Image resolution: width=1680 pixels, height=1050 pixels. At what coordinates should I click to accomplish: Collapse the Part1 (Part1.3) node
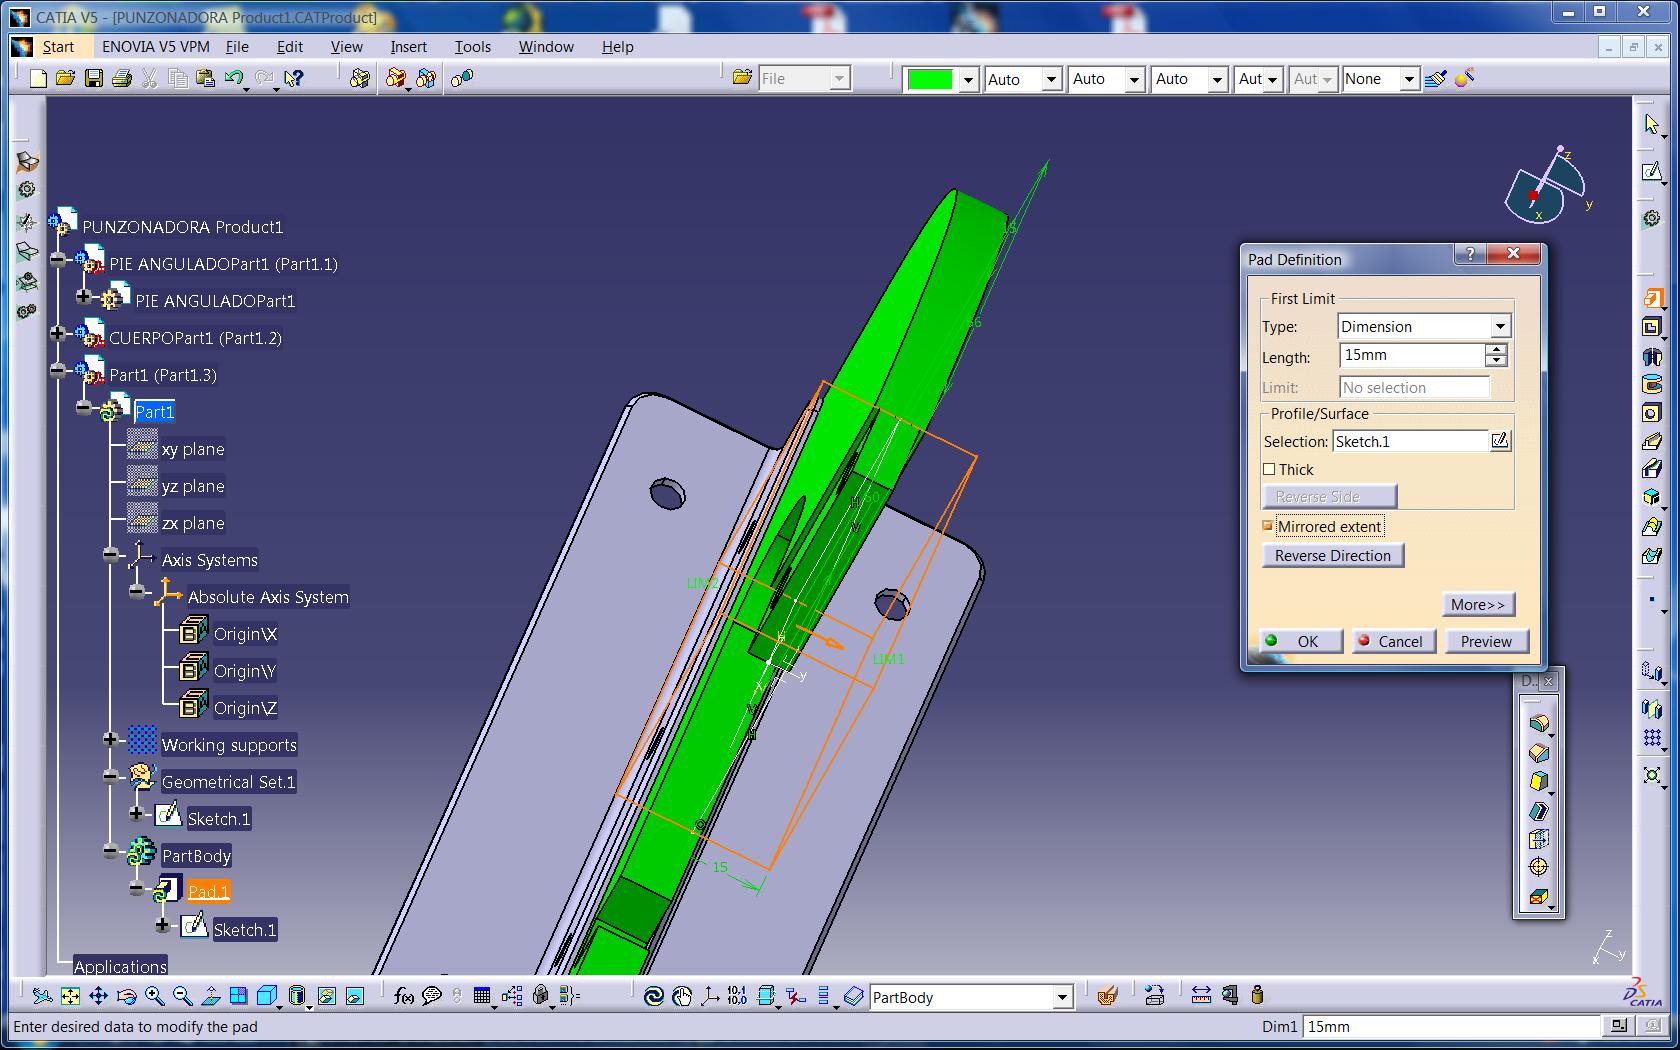point(58,371)
